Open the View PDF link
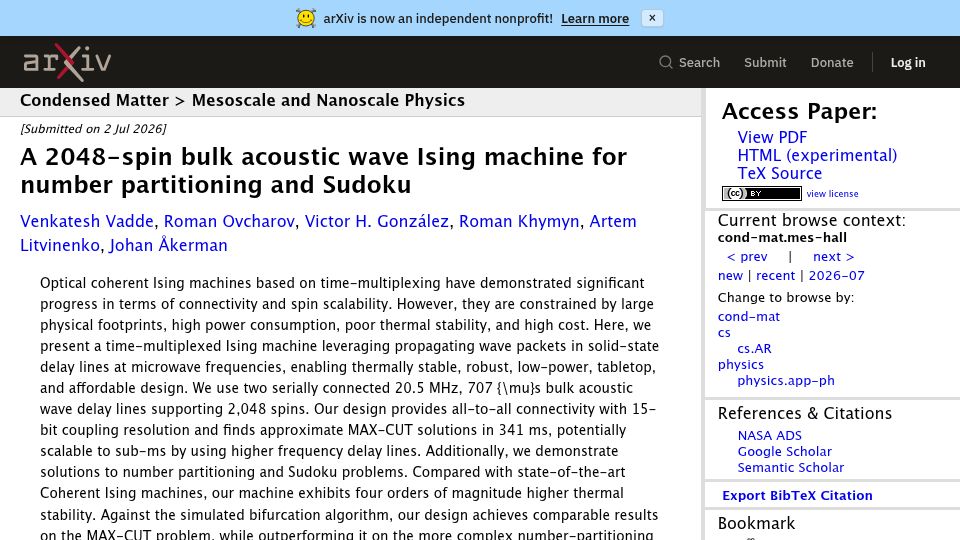This screenshot has width=960, height=540. (771, 137)
